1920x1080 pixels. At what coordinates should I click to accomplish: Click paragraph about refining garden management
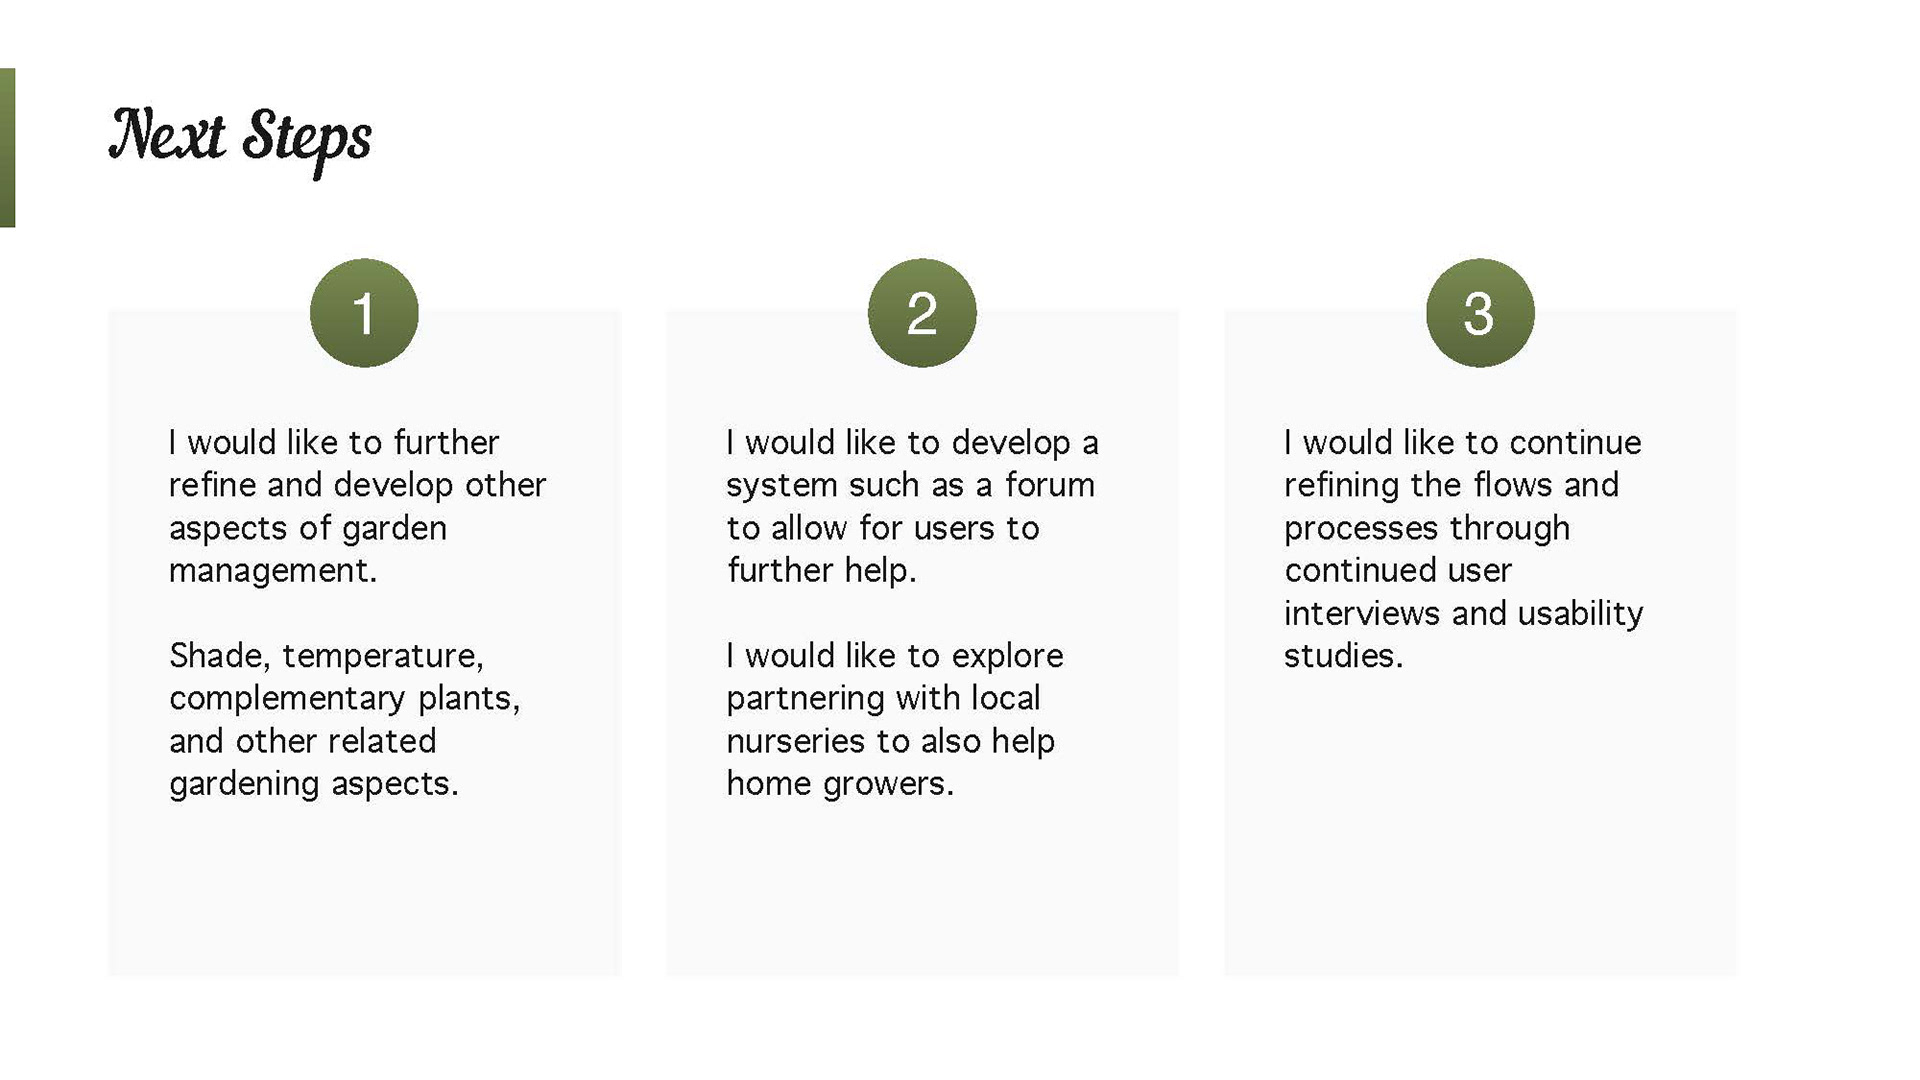coord(357,506)
